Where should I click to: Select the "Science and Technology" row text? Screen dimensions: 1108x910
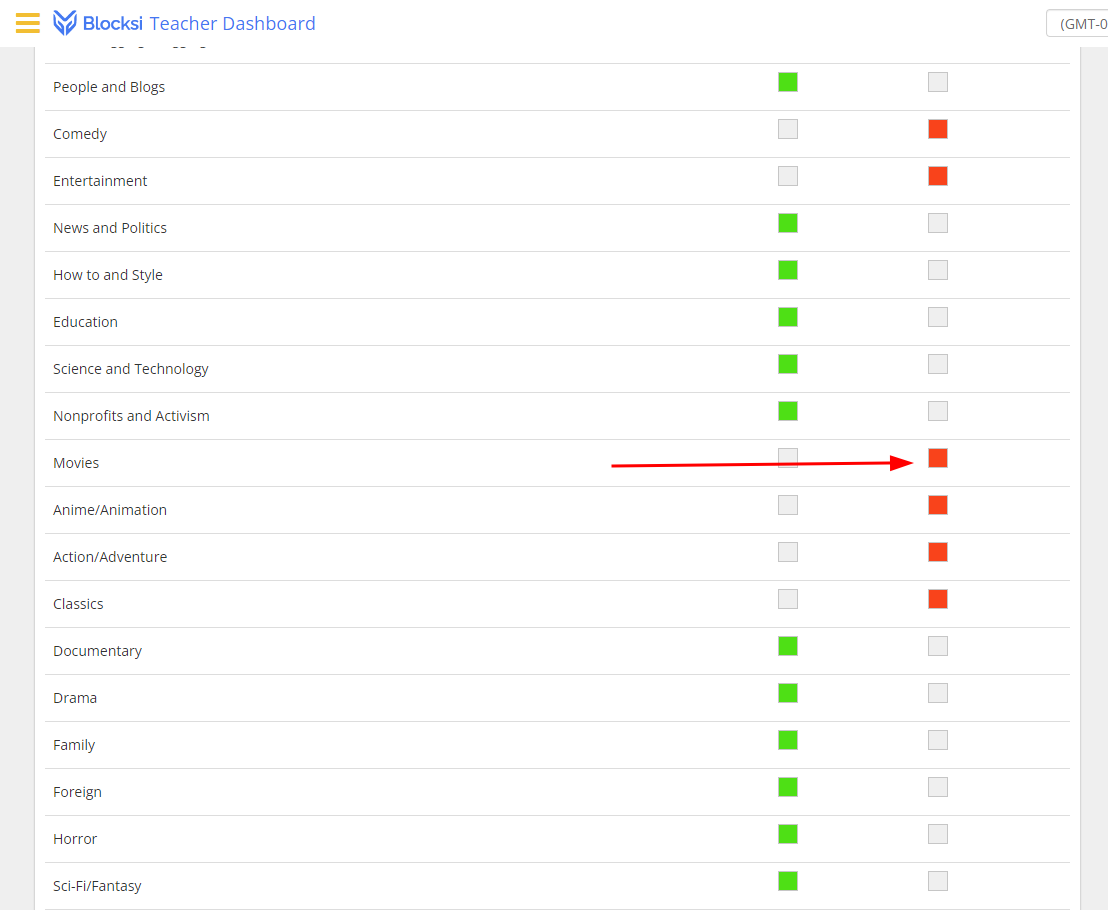pos(131,369)
